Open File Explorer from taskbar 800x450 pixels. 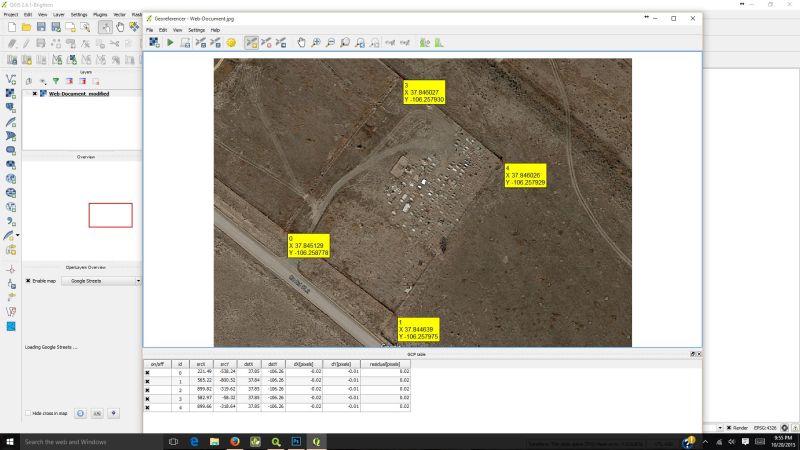[214, 442]
